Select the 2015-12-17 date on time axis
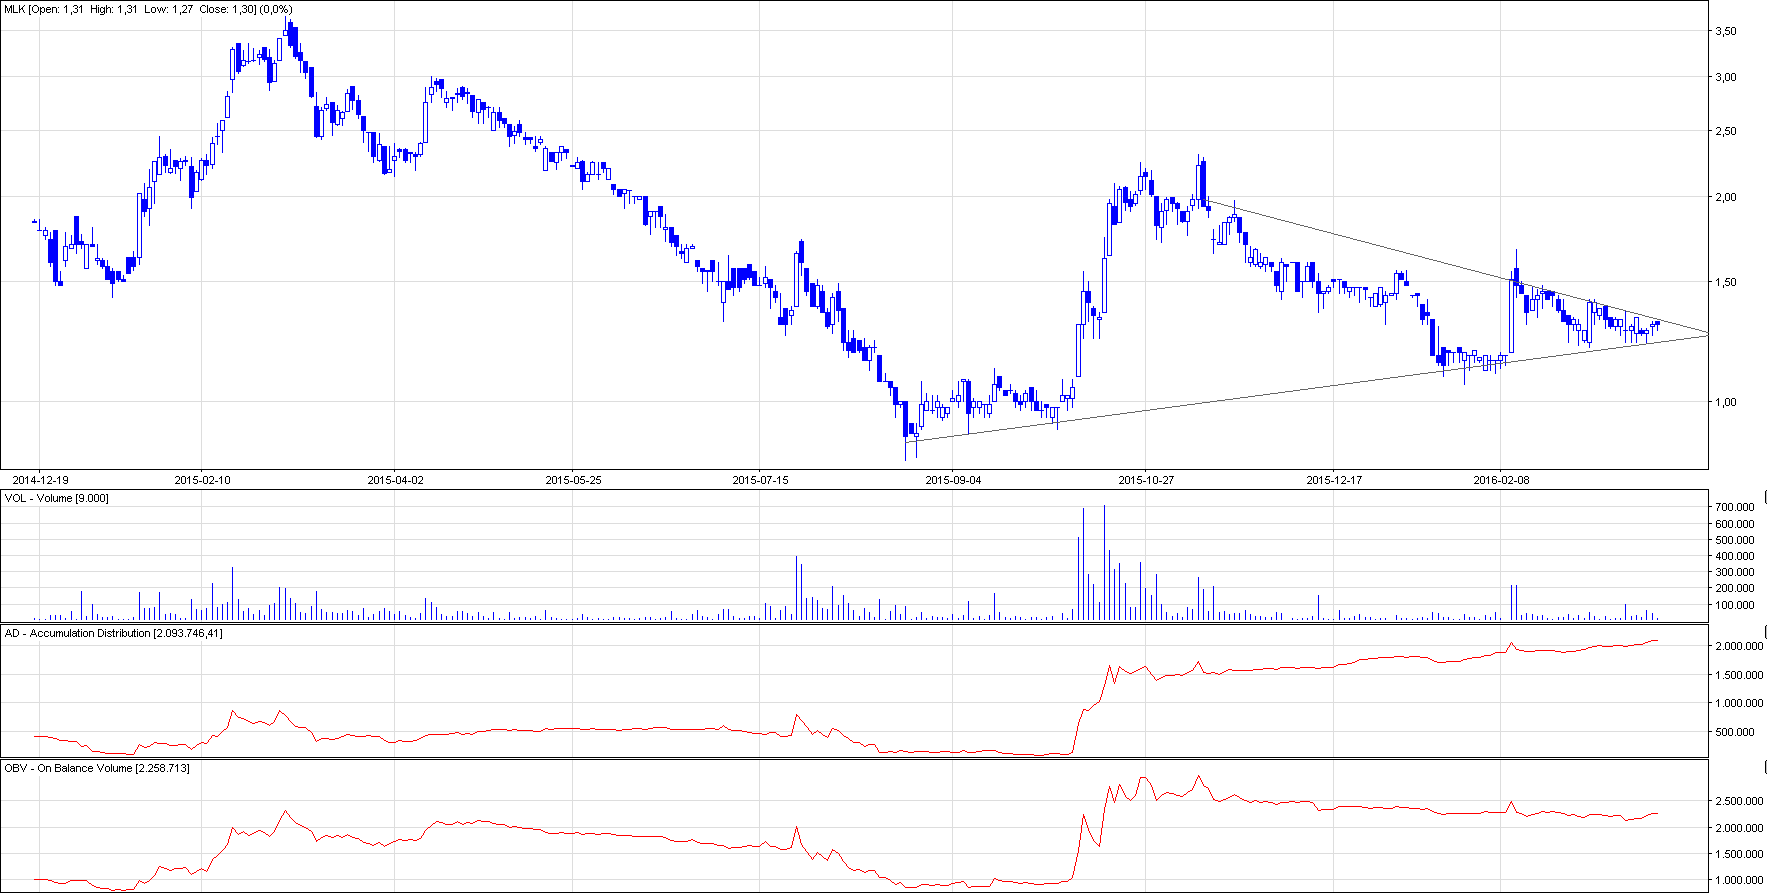The height and width of the screenshot is (895, 1767). 1334,480
